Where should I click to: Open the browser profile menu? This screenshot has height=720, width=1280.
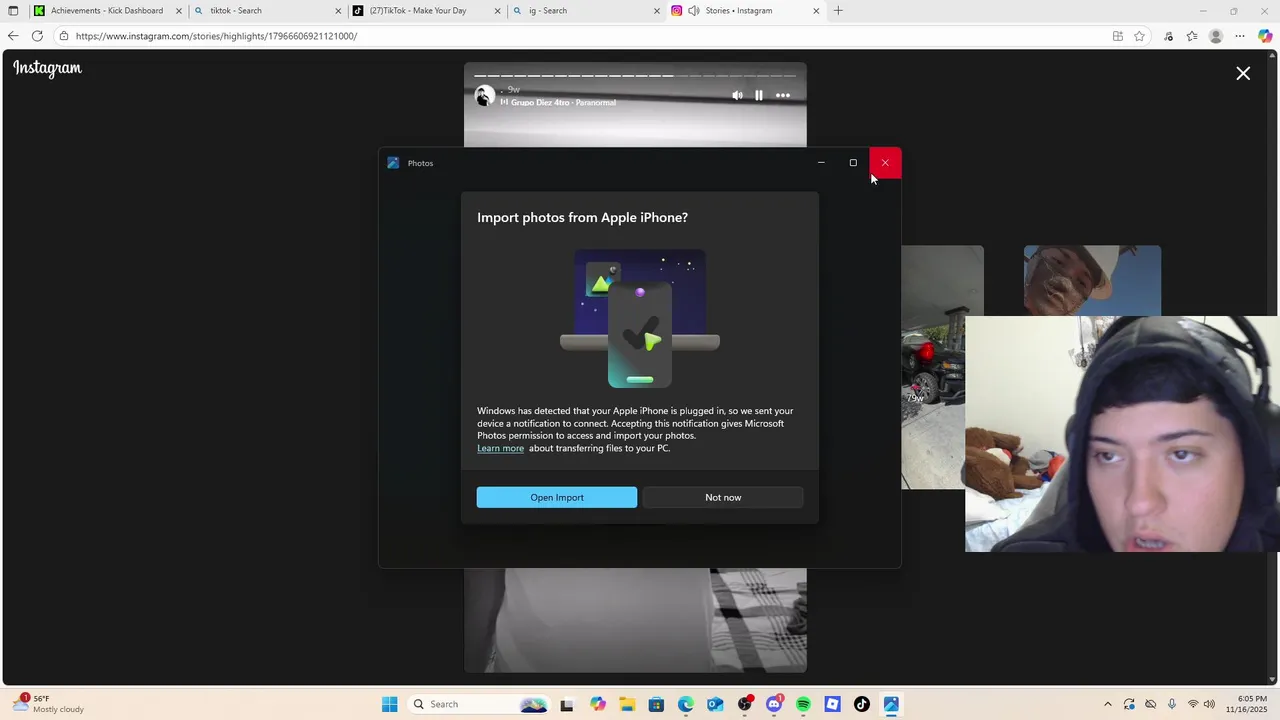(1216, 36)
